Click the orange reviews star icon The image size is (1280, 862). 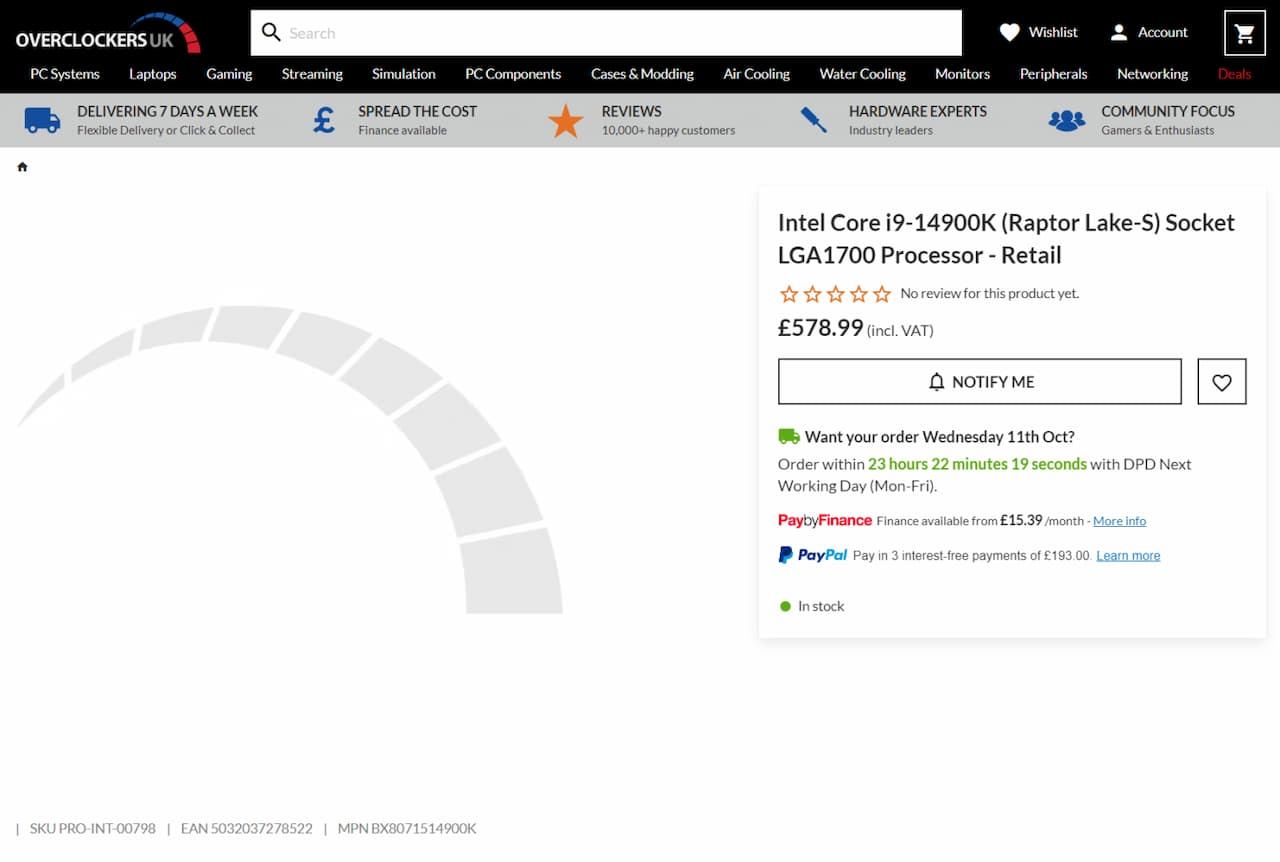[x=566, y=121]
